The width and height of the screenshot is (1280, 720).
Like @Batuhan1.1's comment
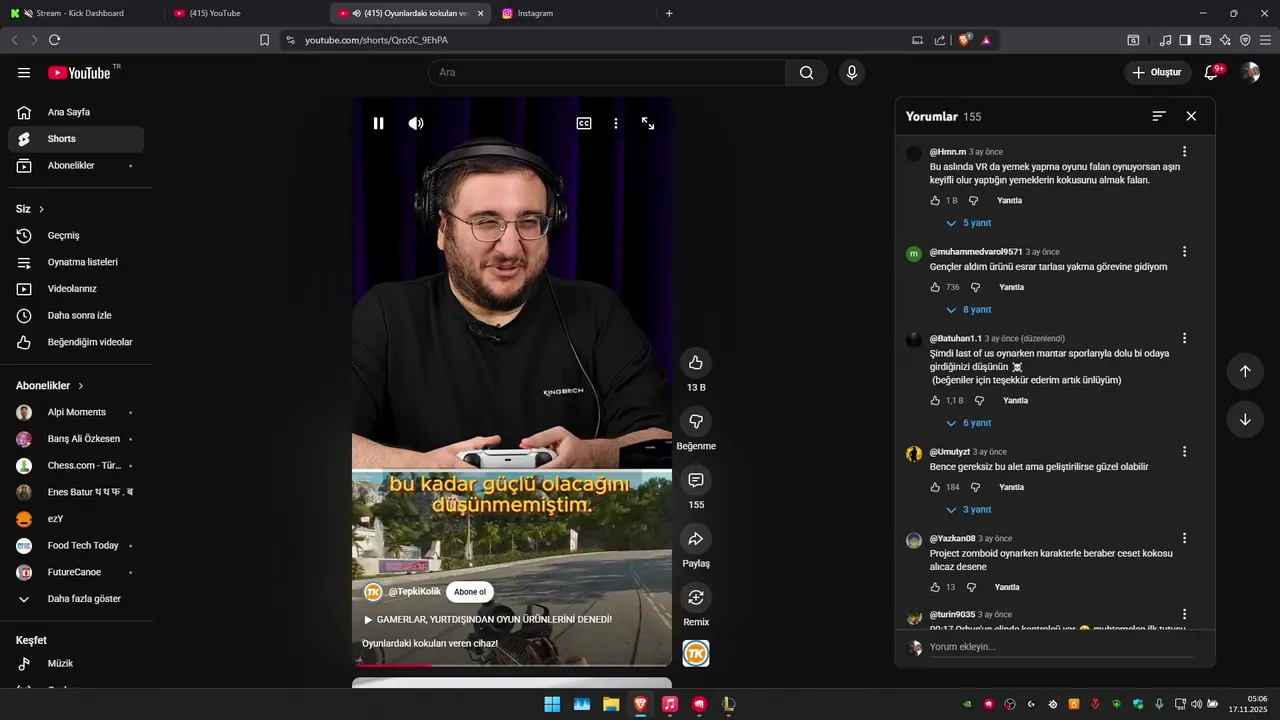click(x=935, y=401)
